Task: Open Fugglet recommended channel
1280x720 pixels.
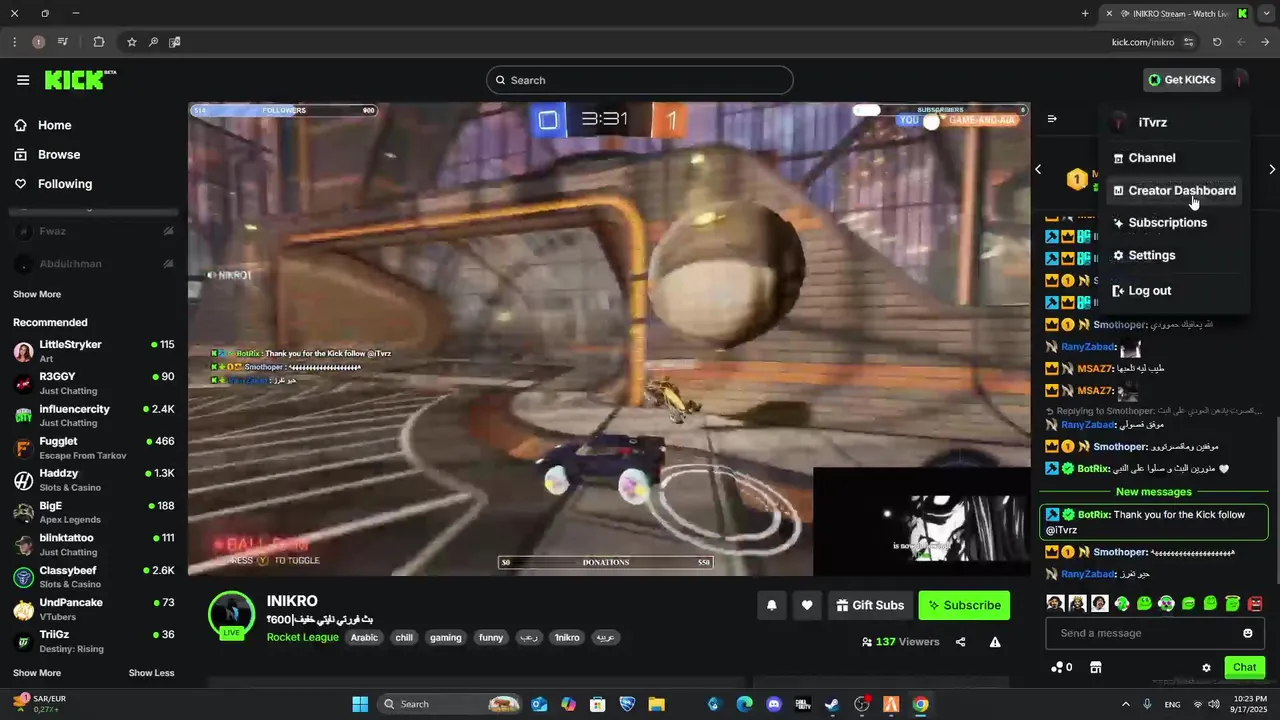Action: click(x=94, y=448)
